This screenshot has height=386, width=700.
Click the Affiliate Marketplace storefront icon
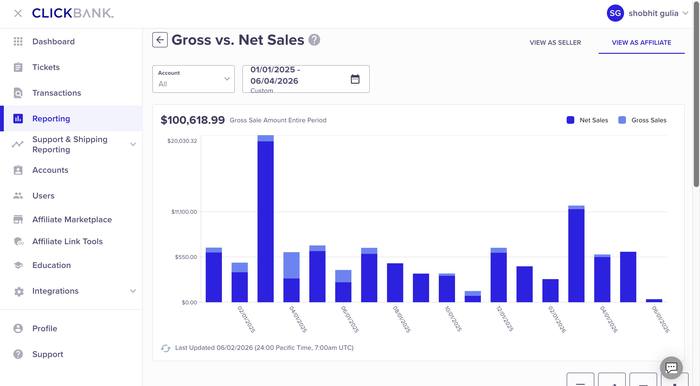click(x=18, y=219)
